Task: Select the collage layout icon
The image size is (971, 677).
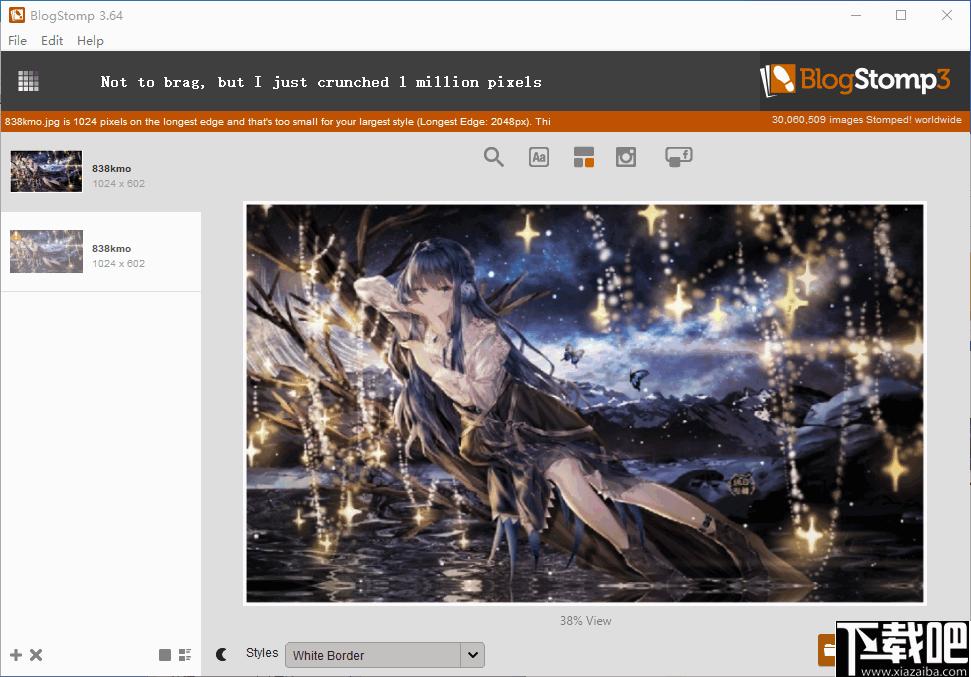Action: coord(583,157)
